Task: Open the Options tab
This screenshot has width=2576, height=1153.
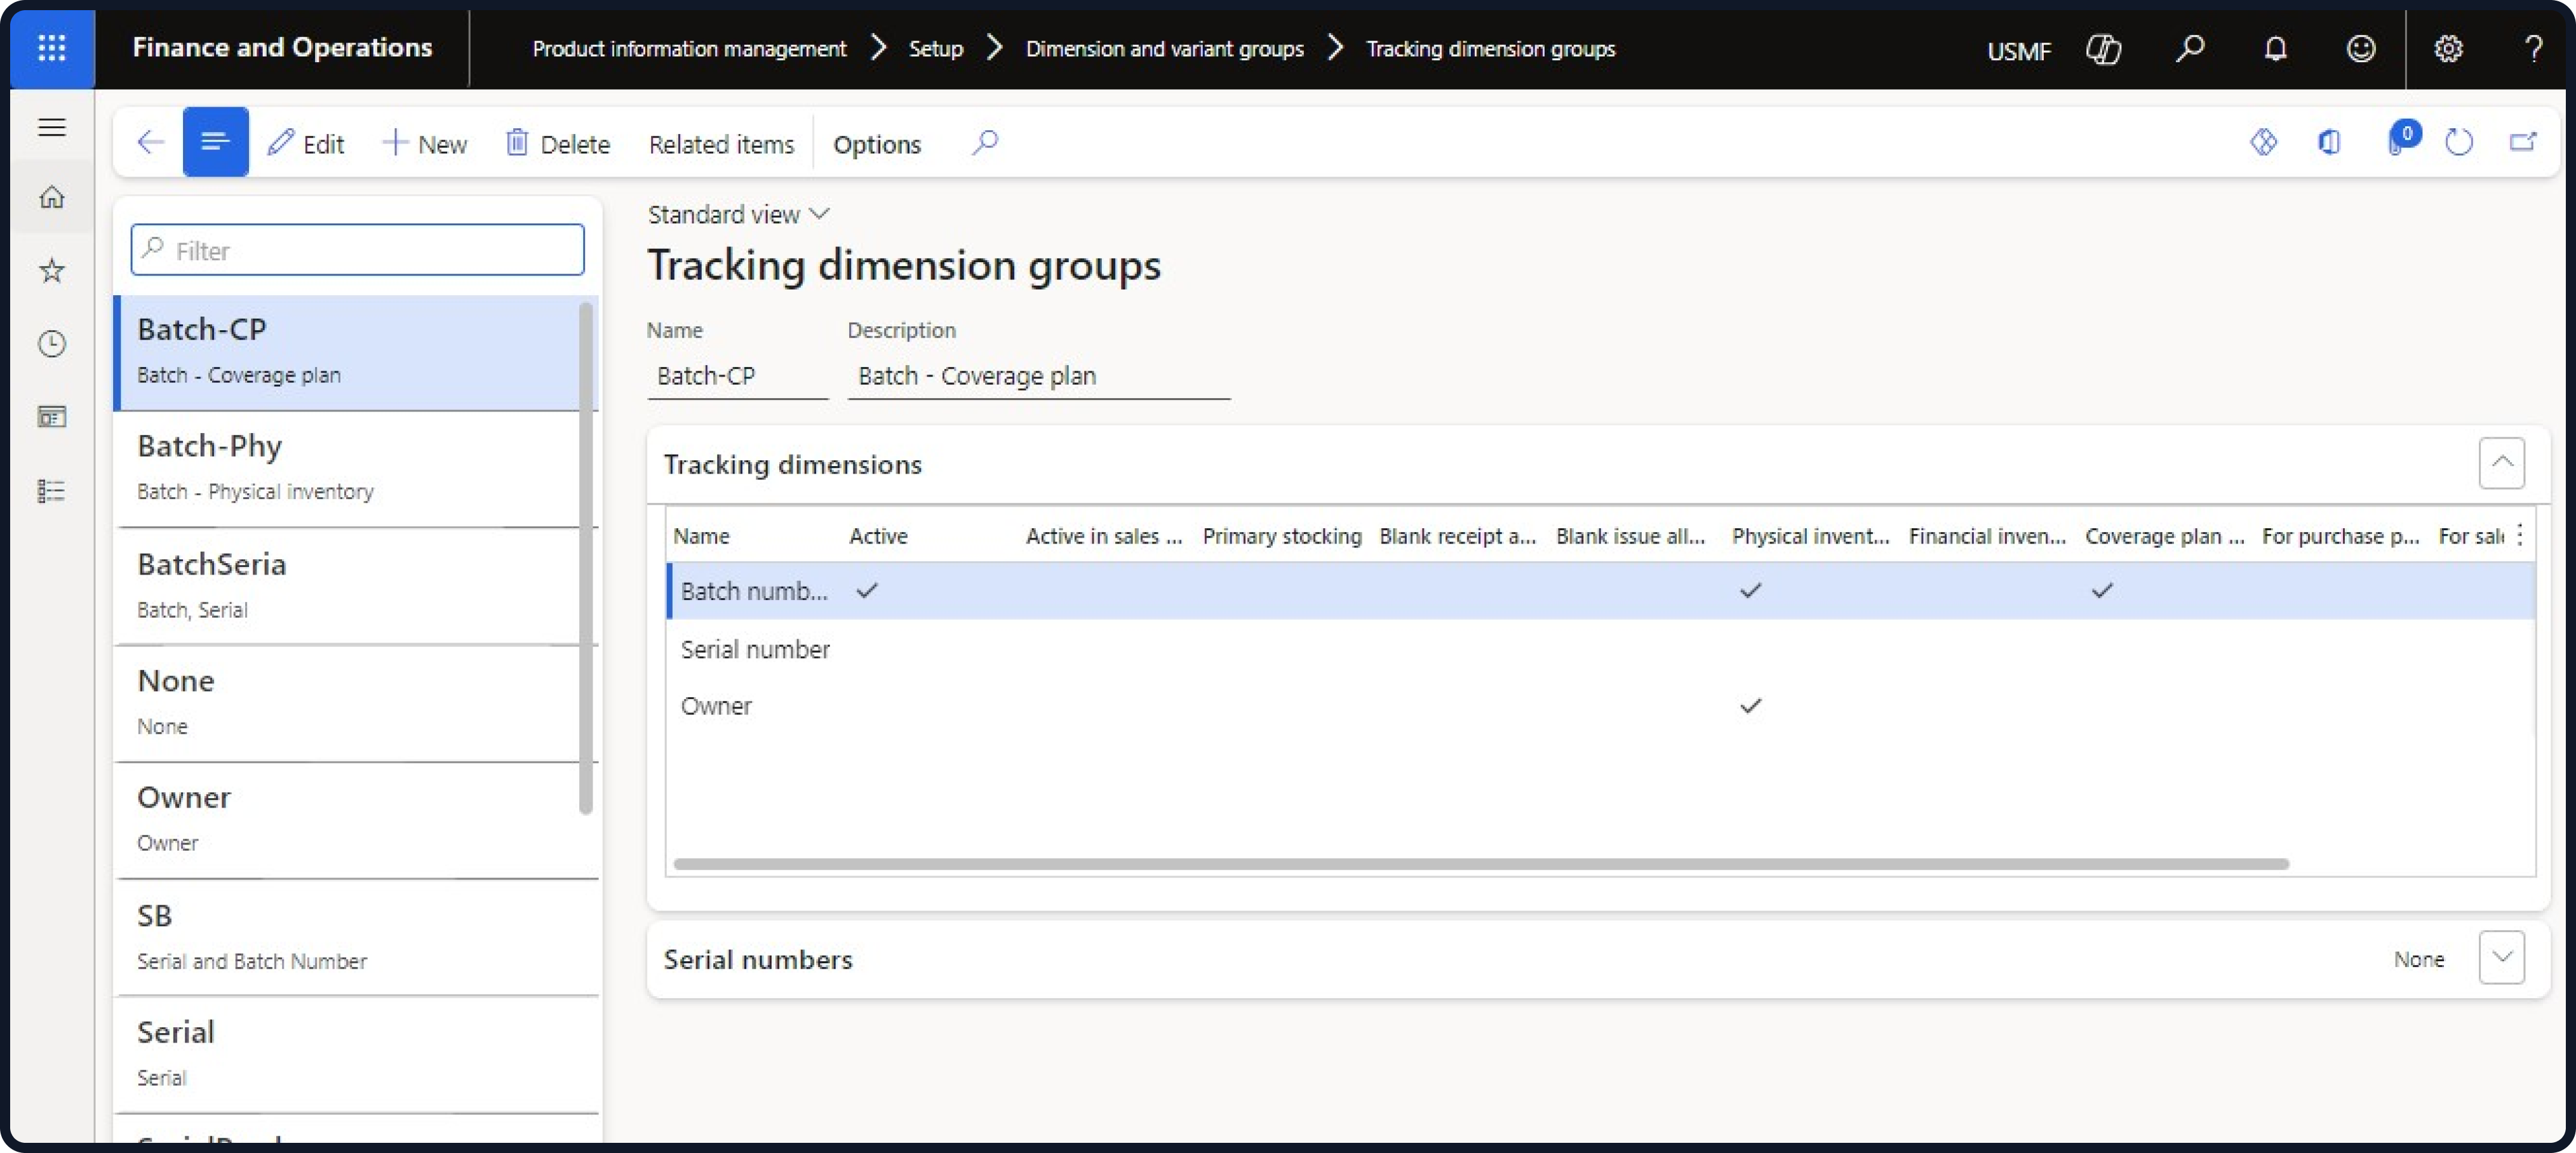Action: (x=876, y=144)
